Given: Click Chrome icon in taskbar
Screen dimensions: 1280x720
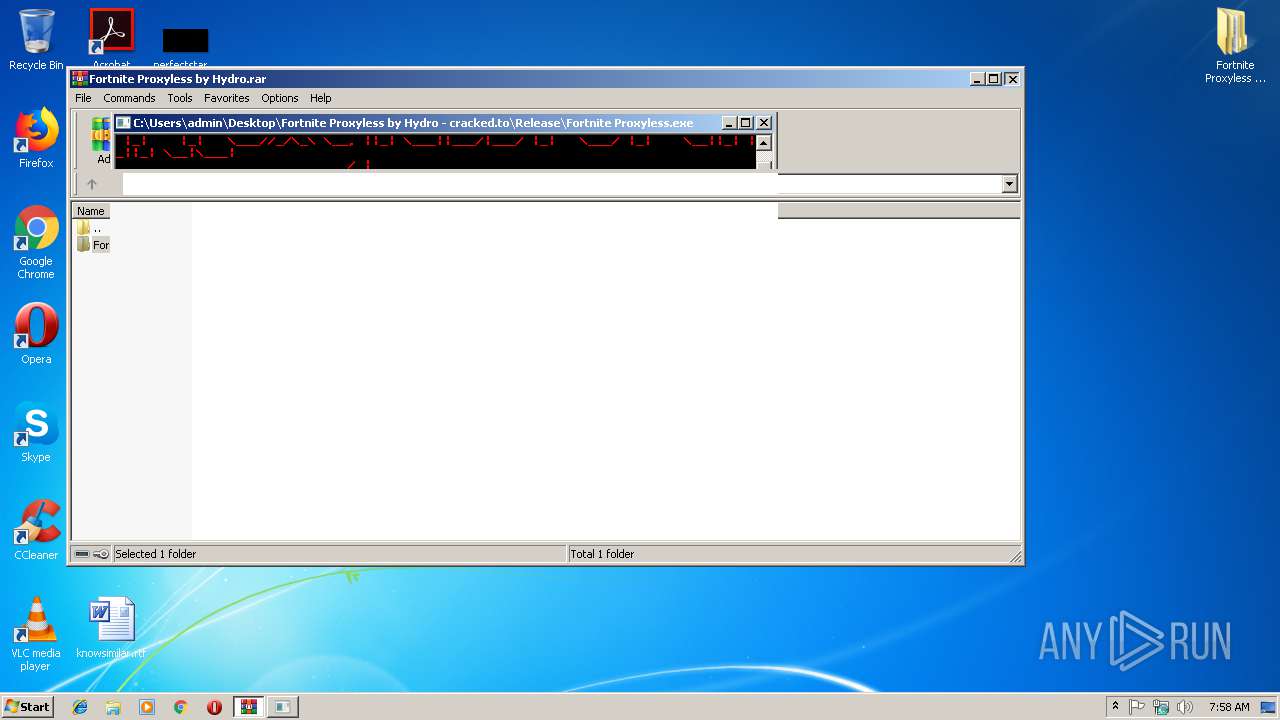Looking at the screenshot, I should (181, 707).
